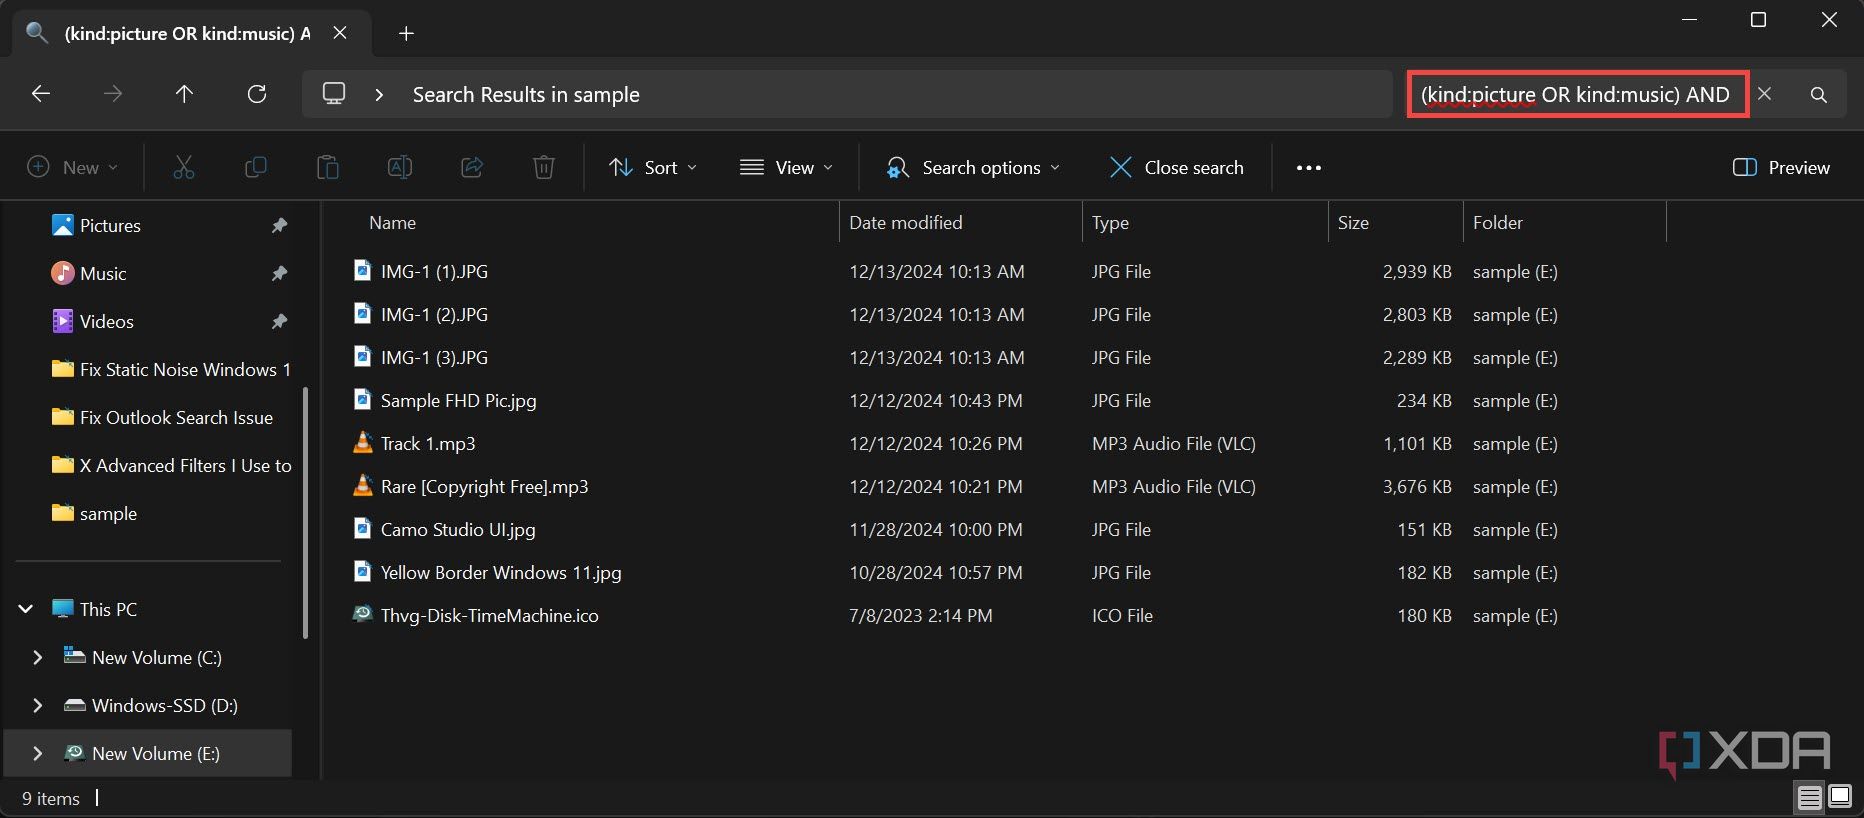Cut selected item with scissors icon
Image resolution: width=1864 pixels, height=818 pixels.
click(x=184, y=167)
